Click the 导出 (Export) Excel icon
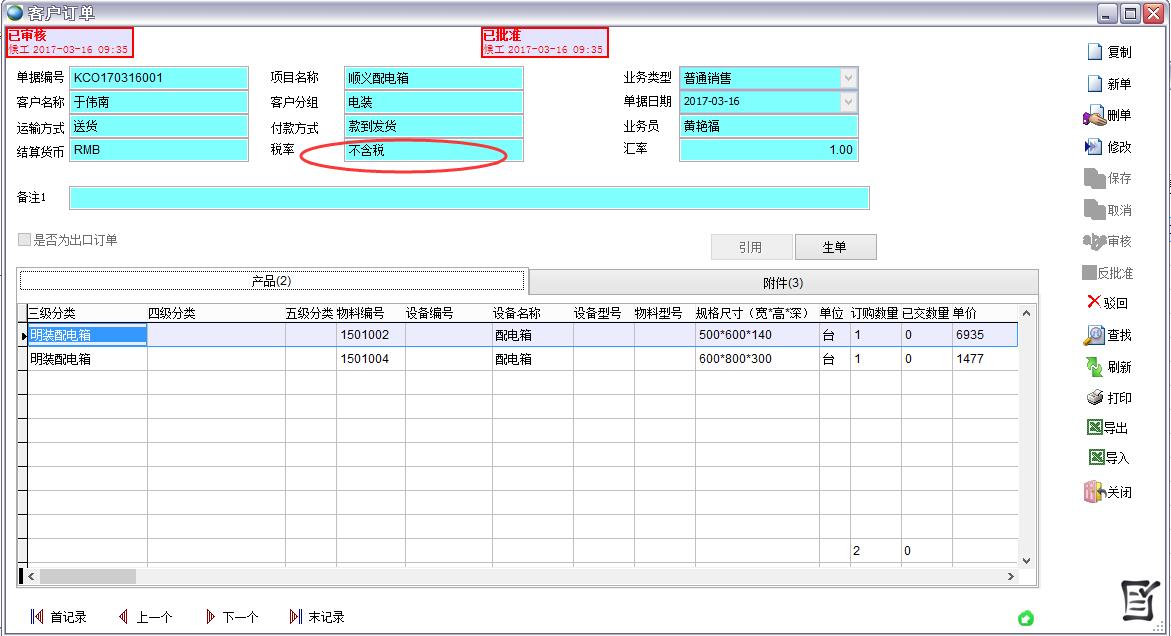The image size is (1171, 636). click(x=1110, y=428)
